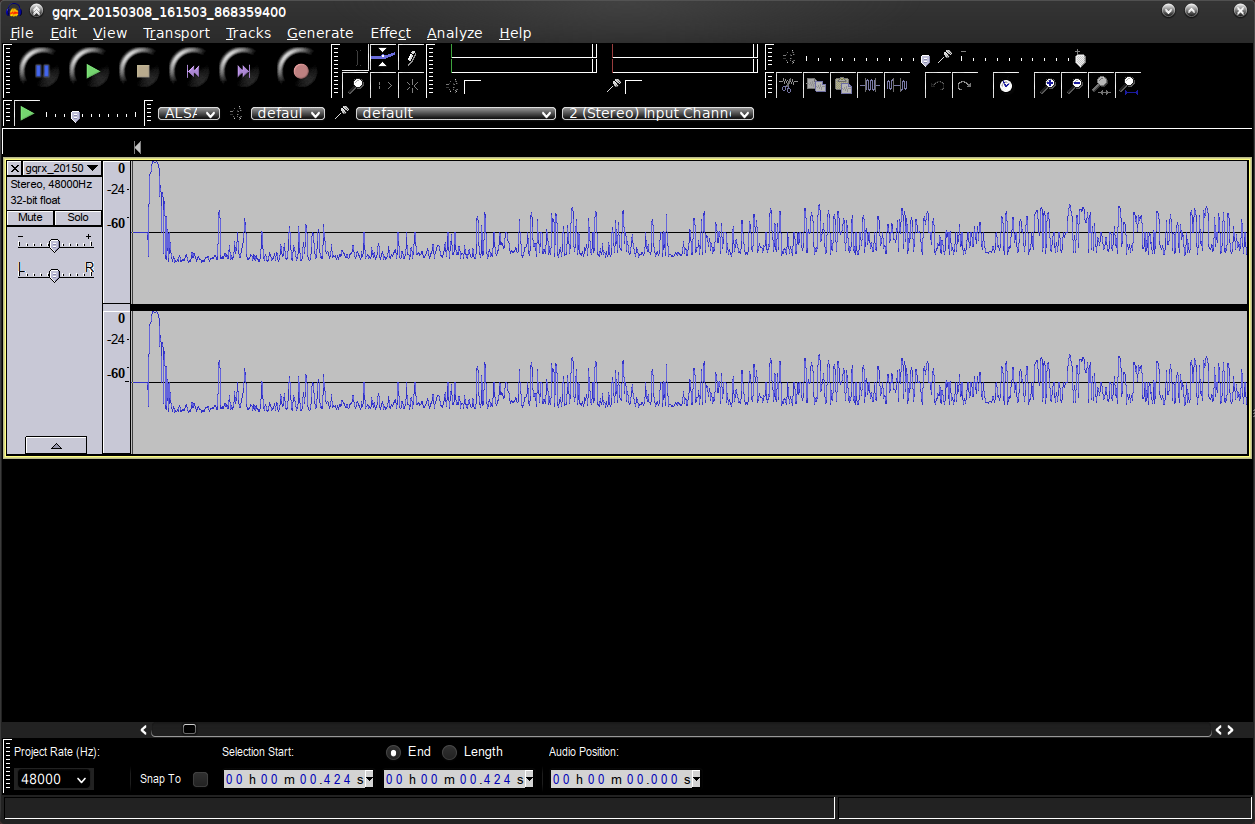The image size is (1255, 824).
Task: Open the Project Rate 48000 dropdown
Action: [x=53, y=779]
